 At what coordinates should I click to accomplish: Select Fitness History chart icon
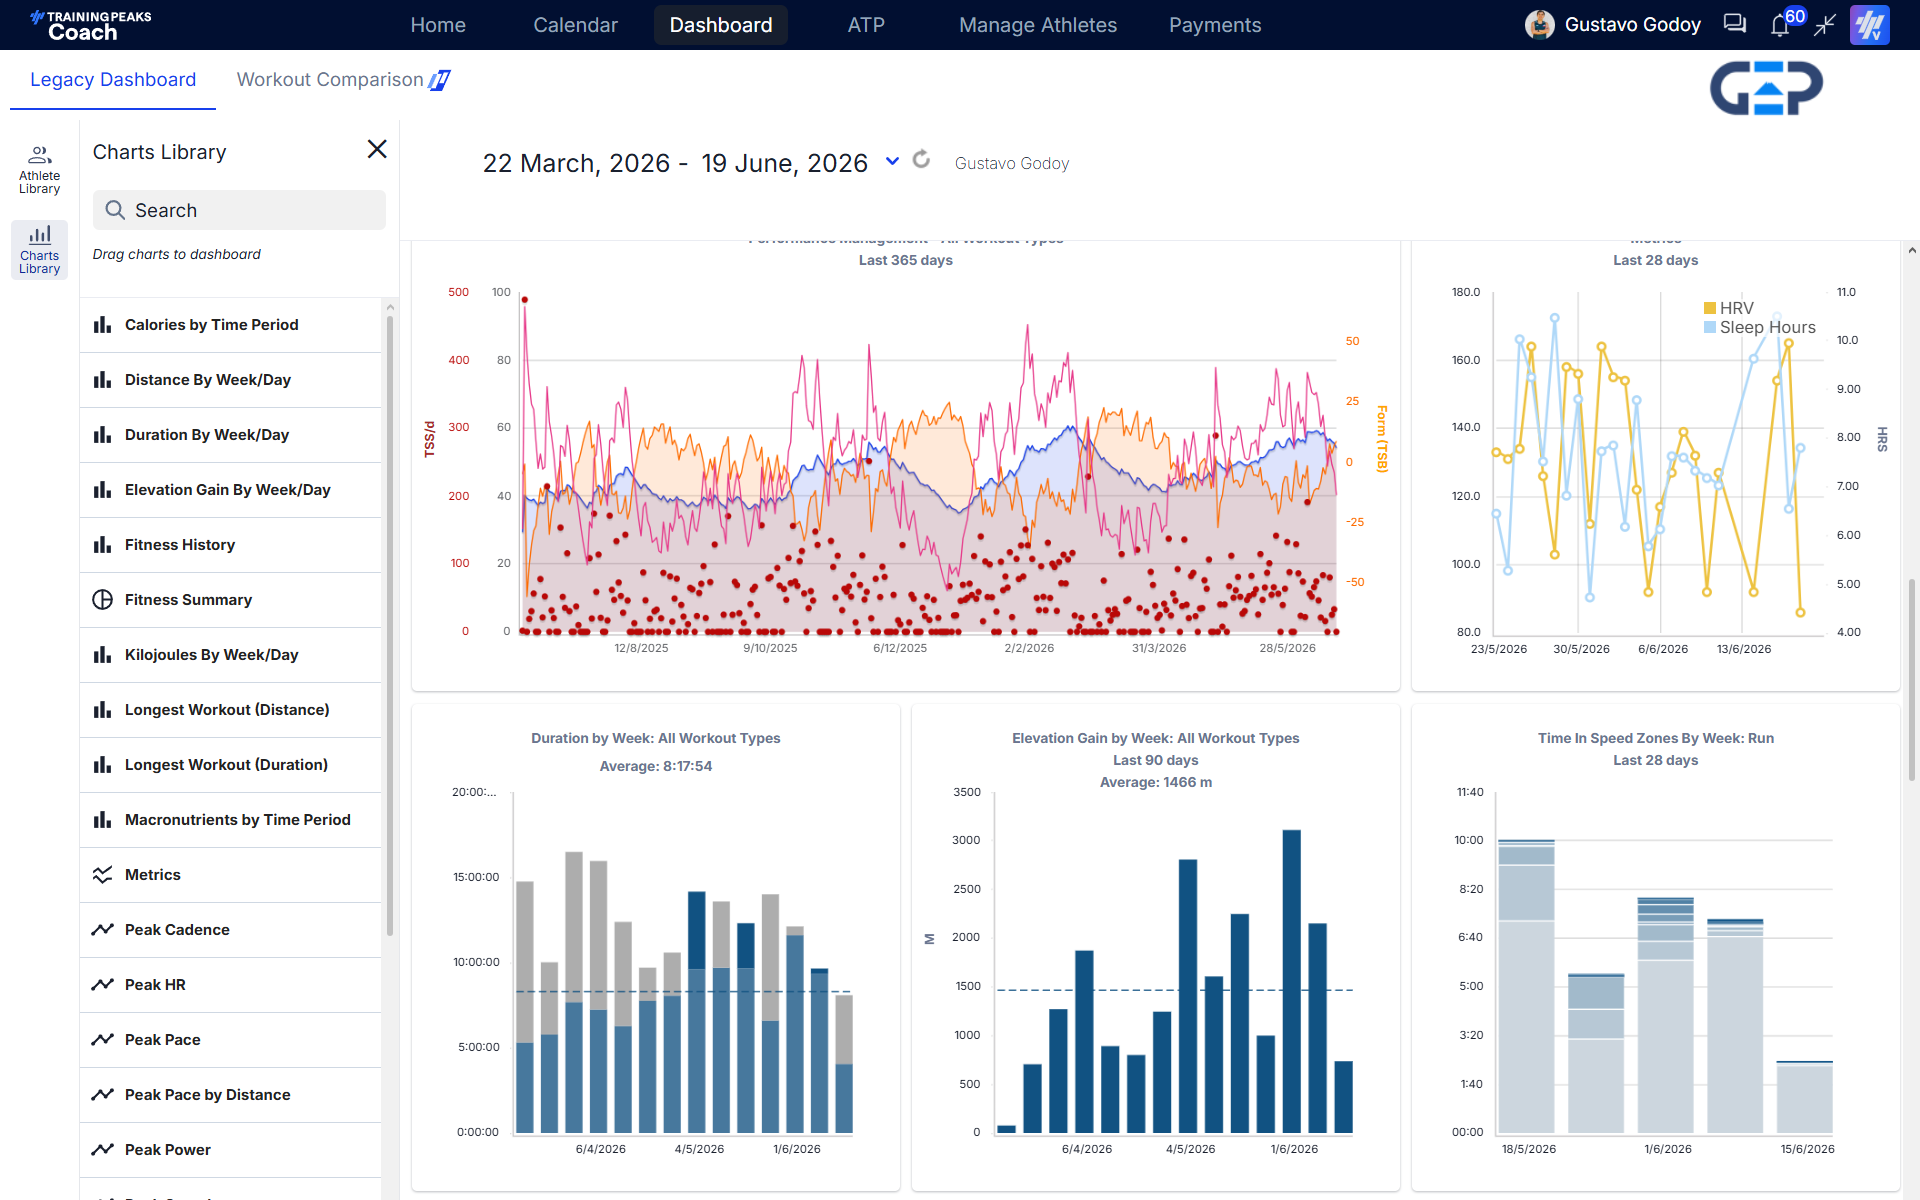[x=102, y=545]
